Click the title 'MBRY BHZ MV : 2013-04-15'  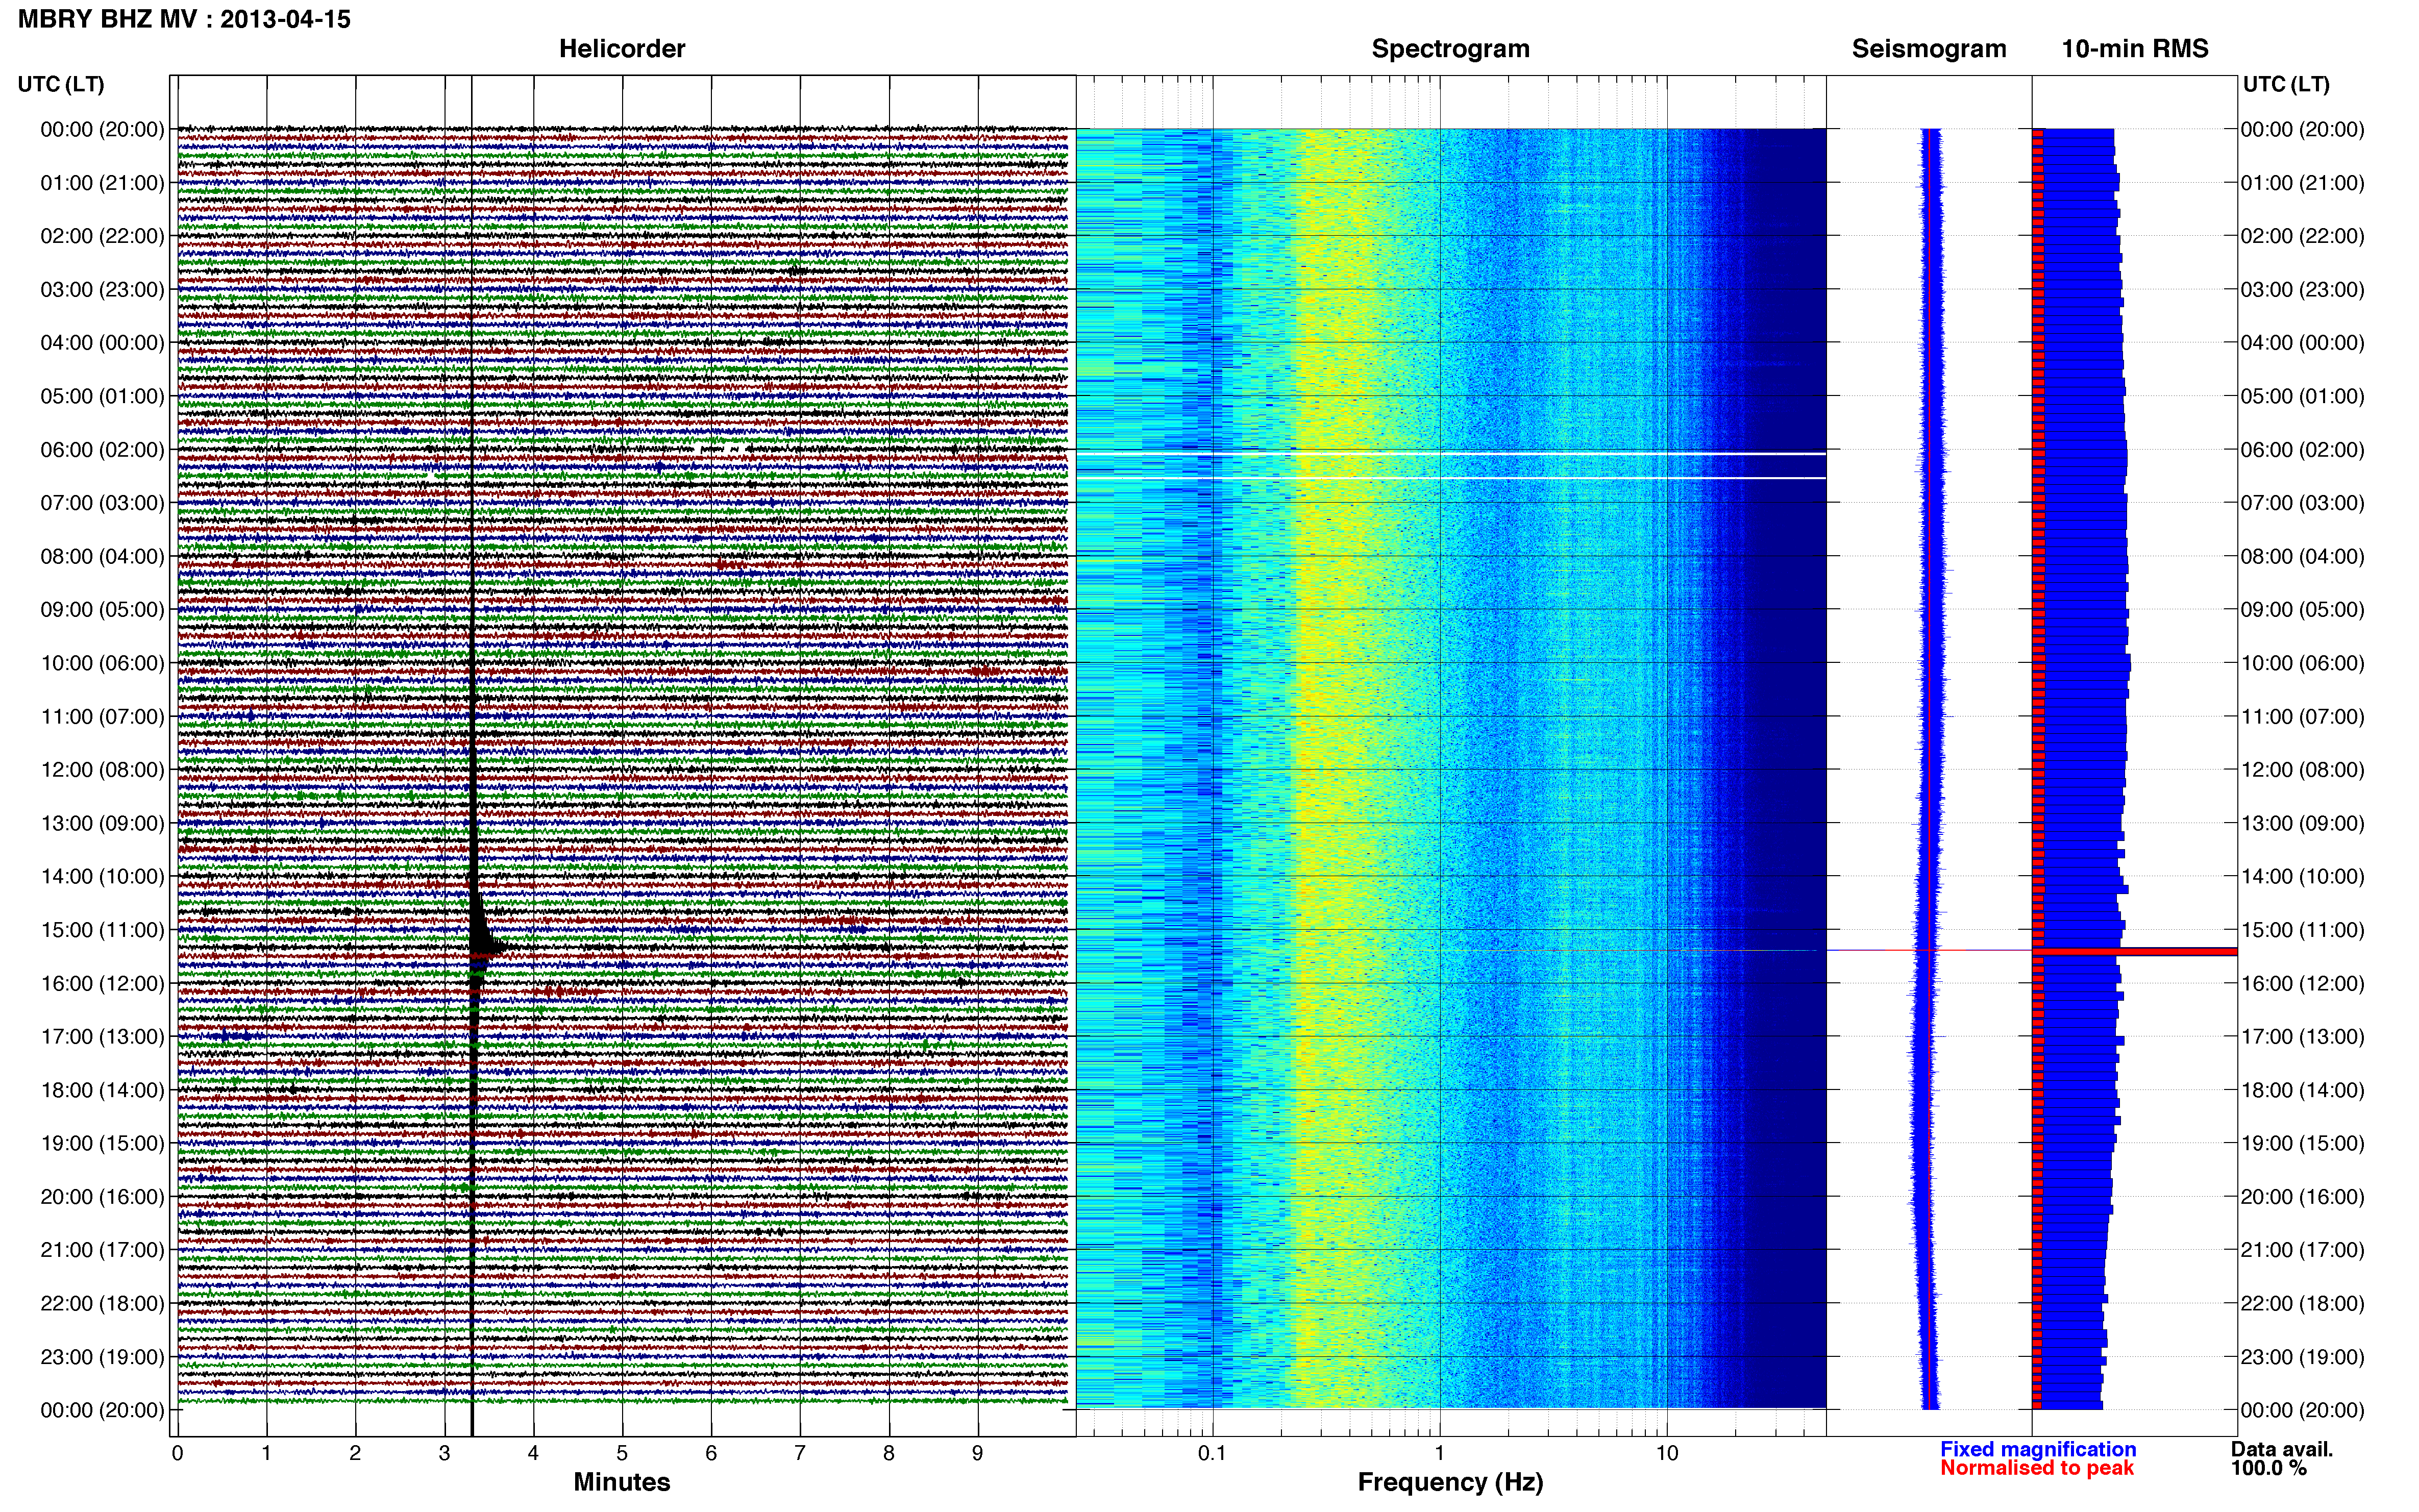[x=184, y=19]
